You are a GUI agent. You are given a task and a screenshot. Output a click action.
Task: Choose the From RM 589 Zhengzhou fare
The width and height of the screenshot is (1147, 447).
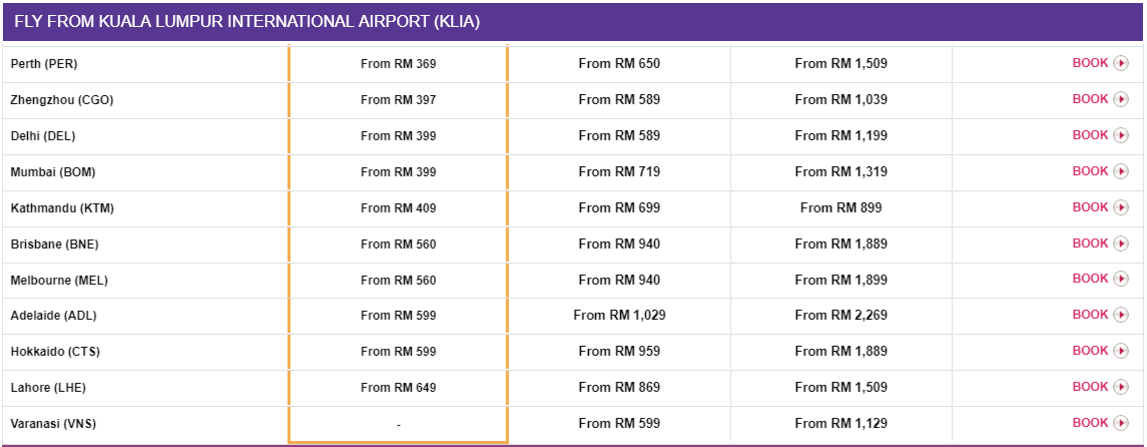[619, 100]
